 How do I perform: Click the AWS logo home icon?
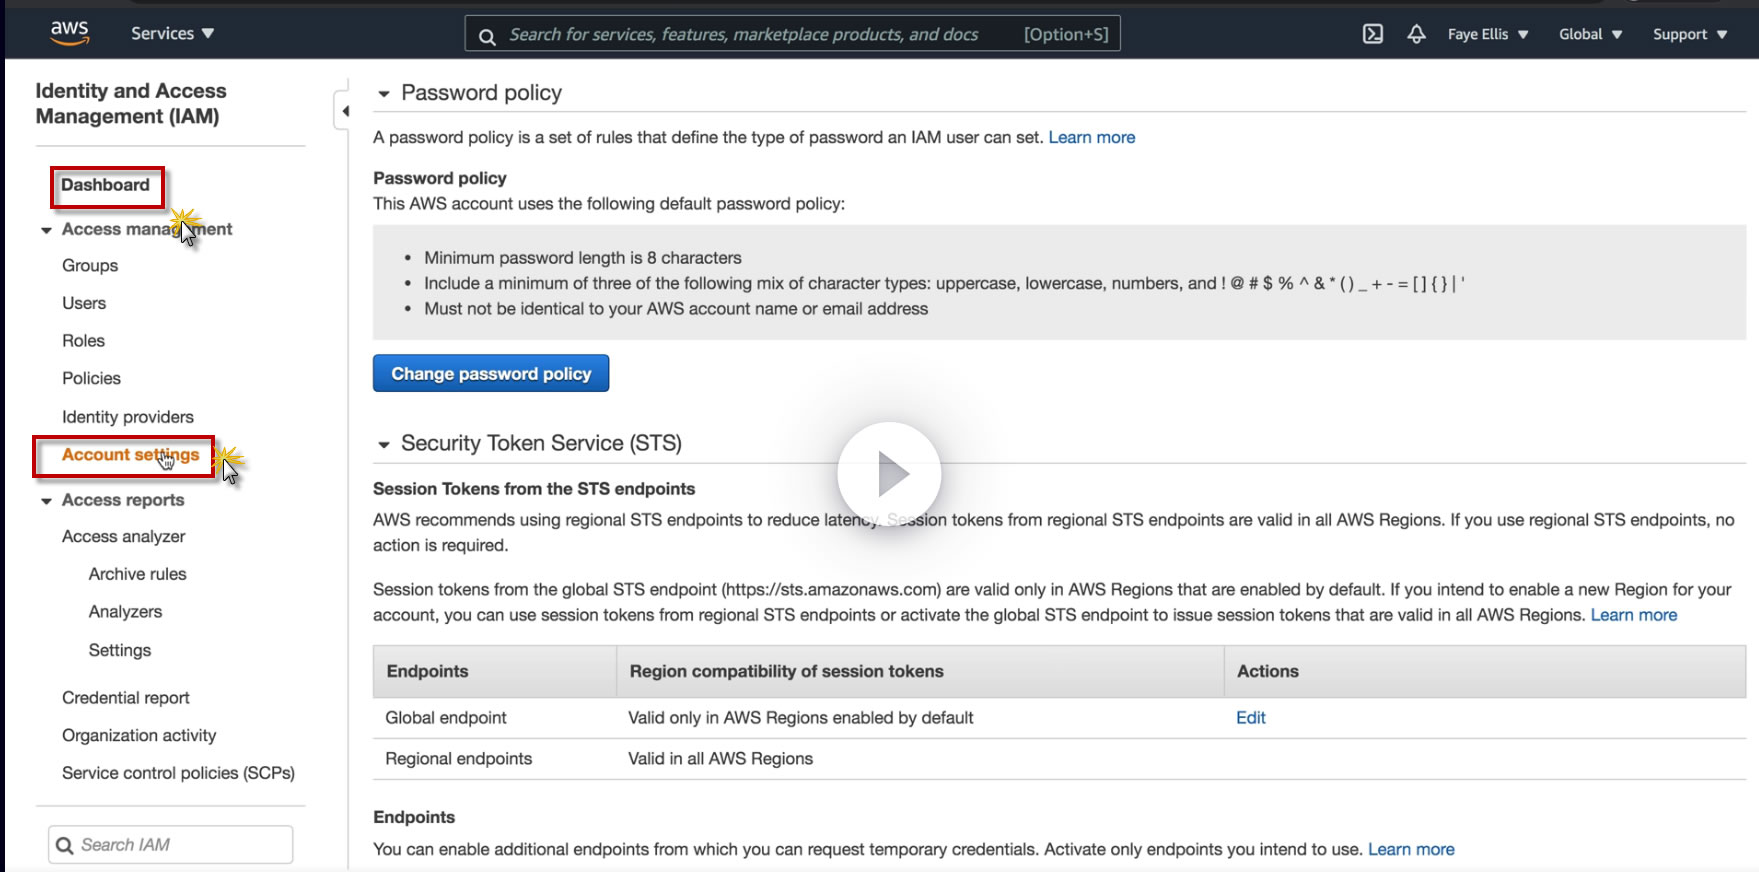click(x=69, y=32)
